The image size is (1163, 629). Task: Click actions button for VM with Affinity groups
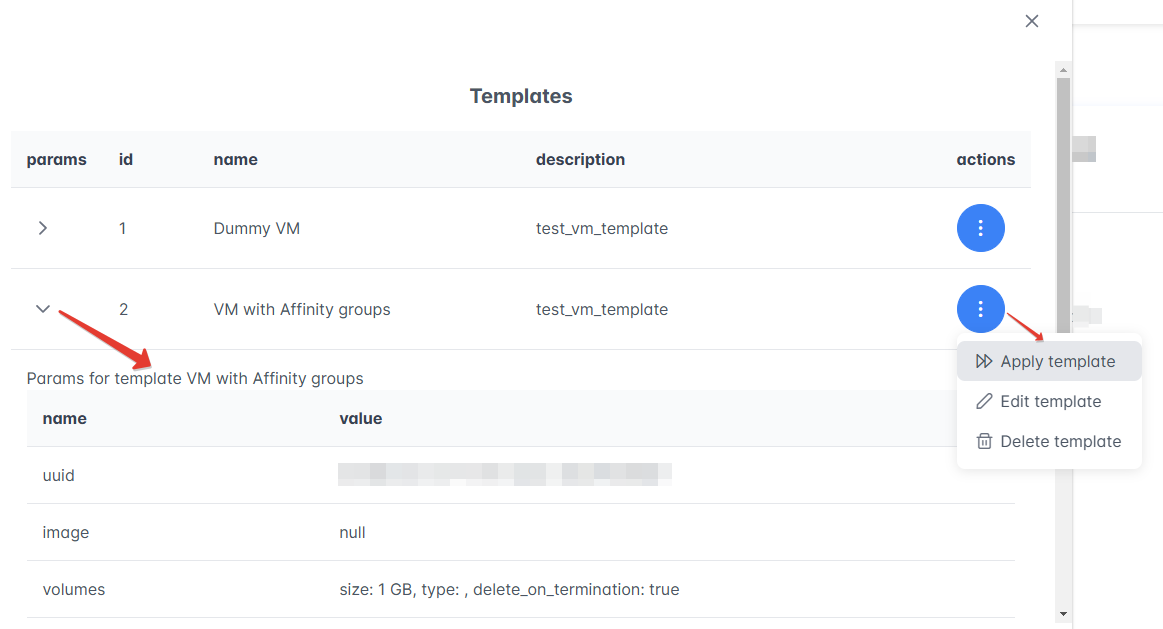pos(980,309)
